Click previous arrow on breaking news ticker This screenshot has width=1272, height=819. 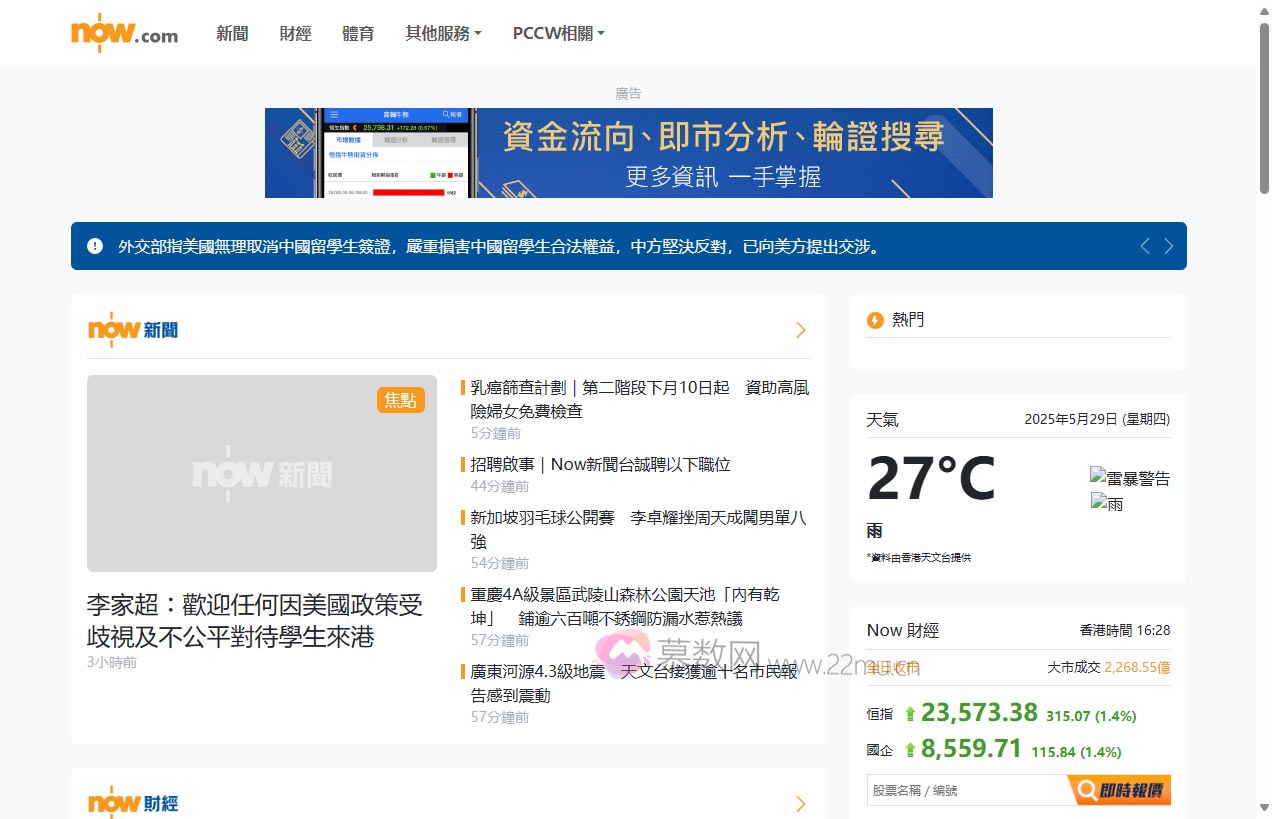click(1145, 246)
